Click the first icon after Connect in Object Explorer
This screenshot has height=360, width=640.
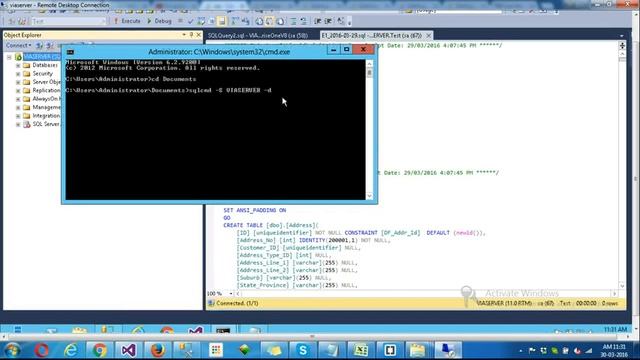(39, 45)
